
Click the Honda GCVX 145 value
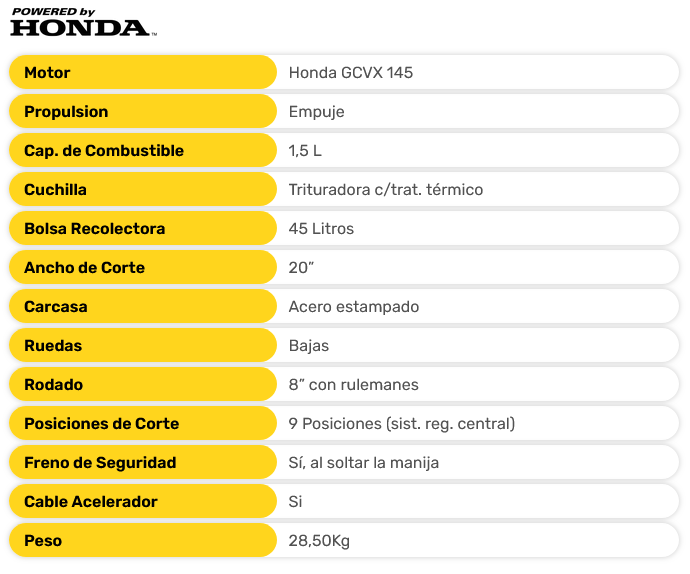tap(350, 72)
